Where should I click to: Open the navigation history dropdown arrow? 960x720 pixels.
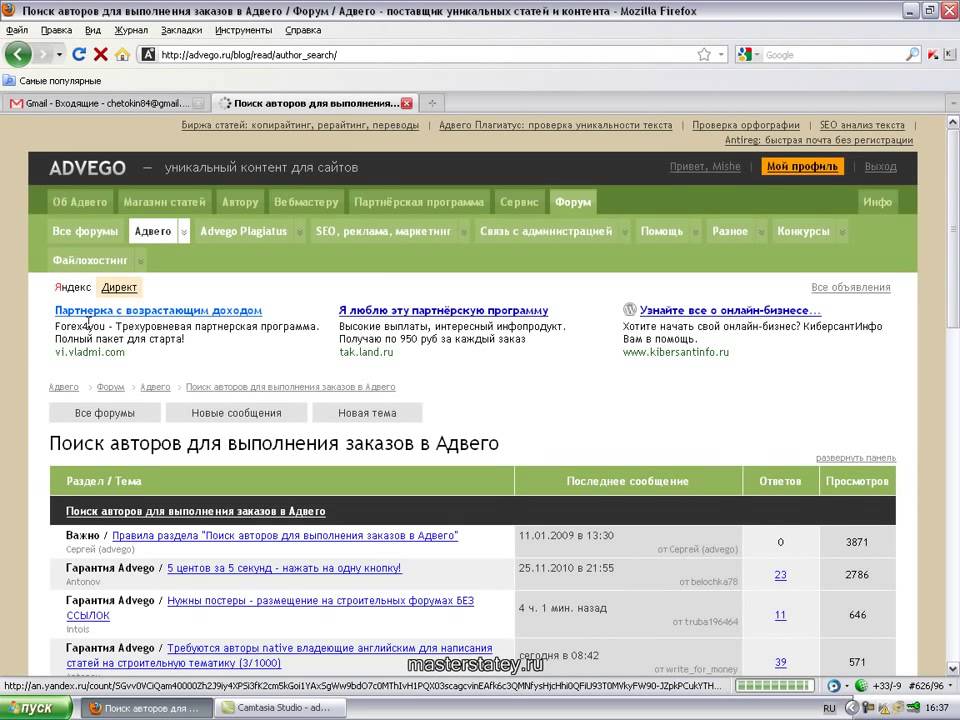[59, 54]
